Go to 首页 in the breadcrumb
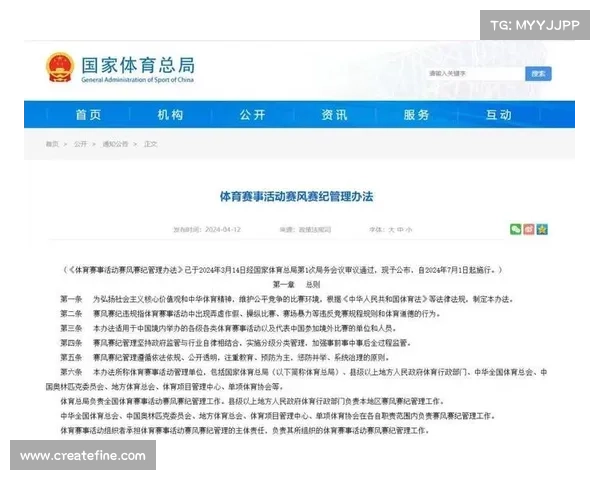 (52, 144)
